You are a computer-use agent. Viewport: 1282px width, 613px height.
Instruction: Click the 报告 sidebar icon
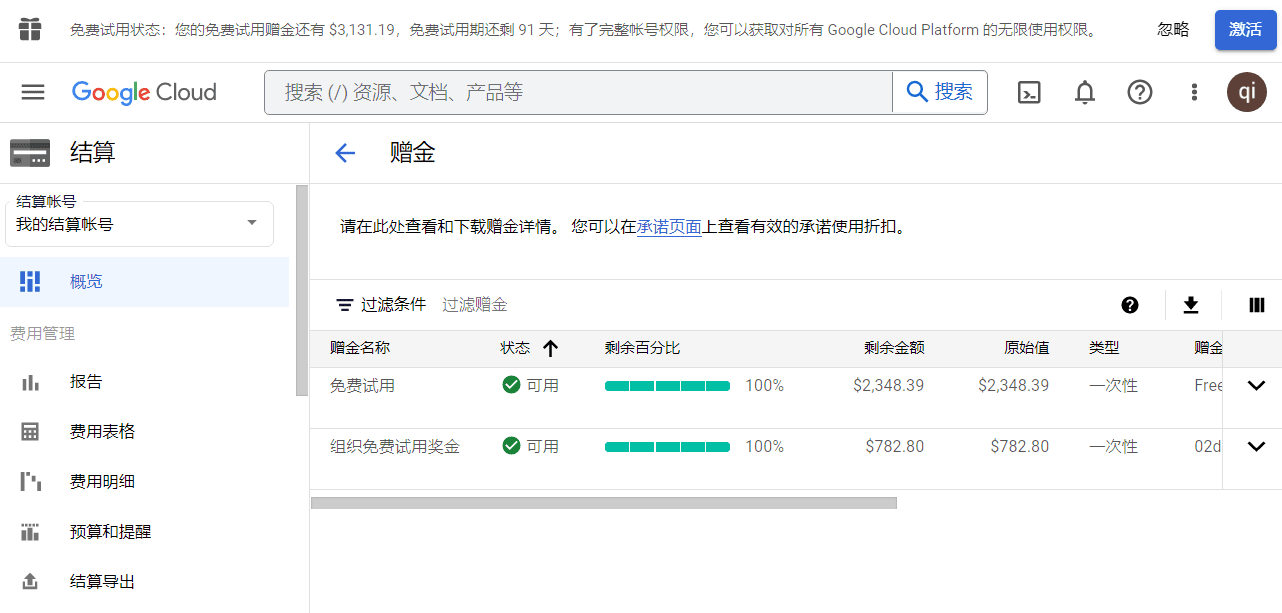(31, 381)
